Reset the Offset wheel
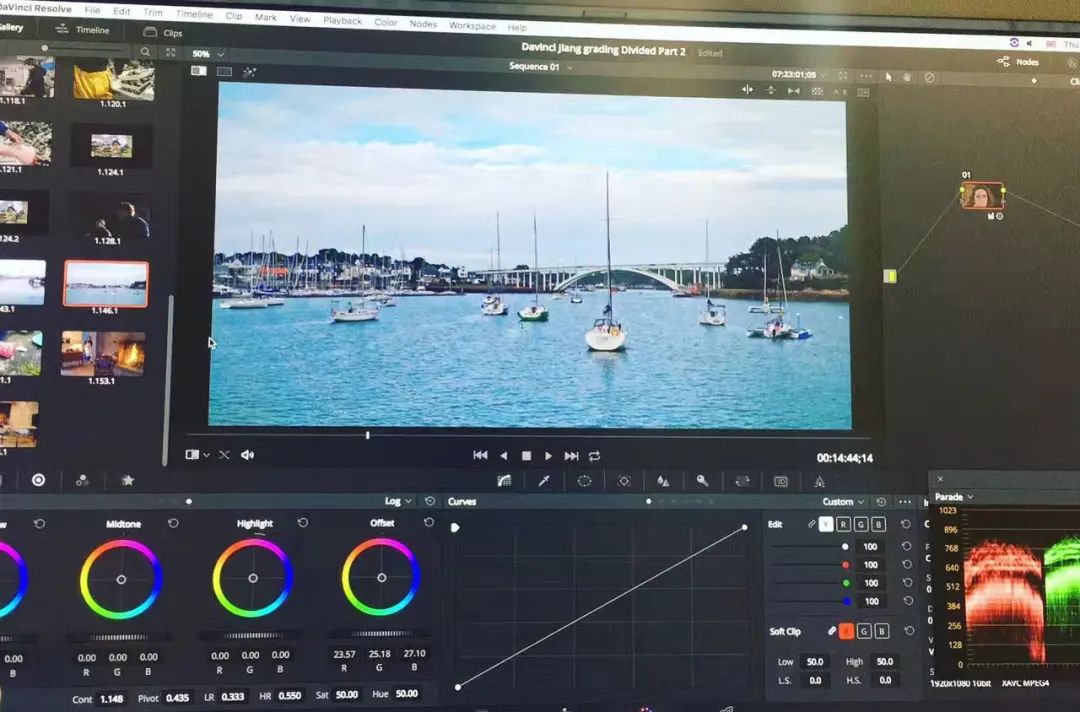 [x=428, y=522]
